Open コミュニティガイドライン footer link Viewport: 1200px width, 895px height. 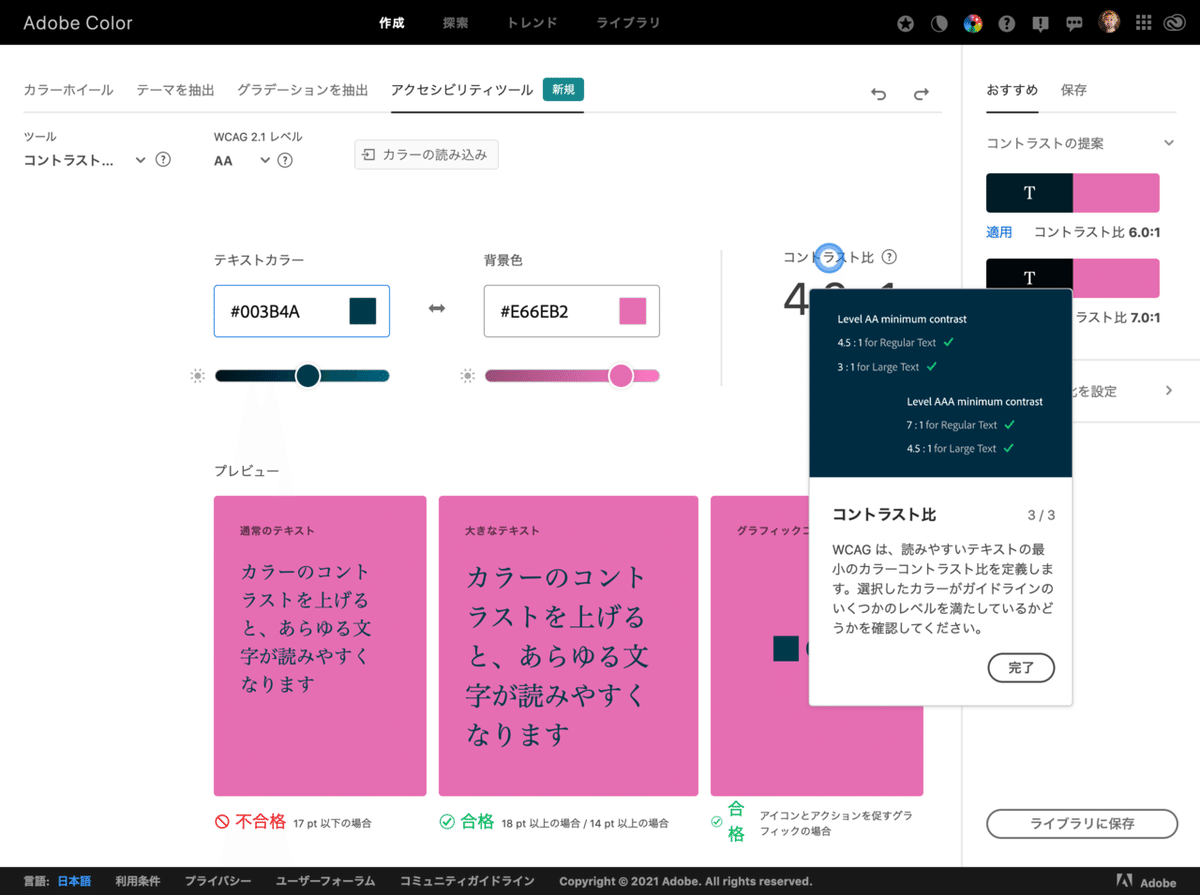pyautogui.click(x=467, y=881)
